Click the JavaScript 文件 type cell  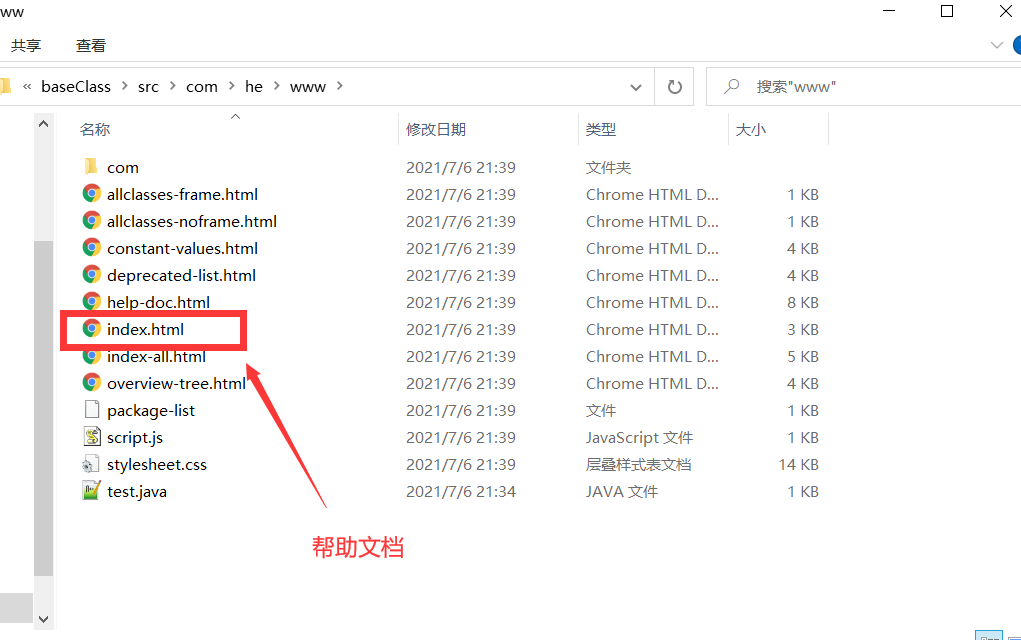[639, 438]
